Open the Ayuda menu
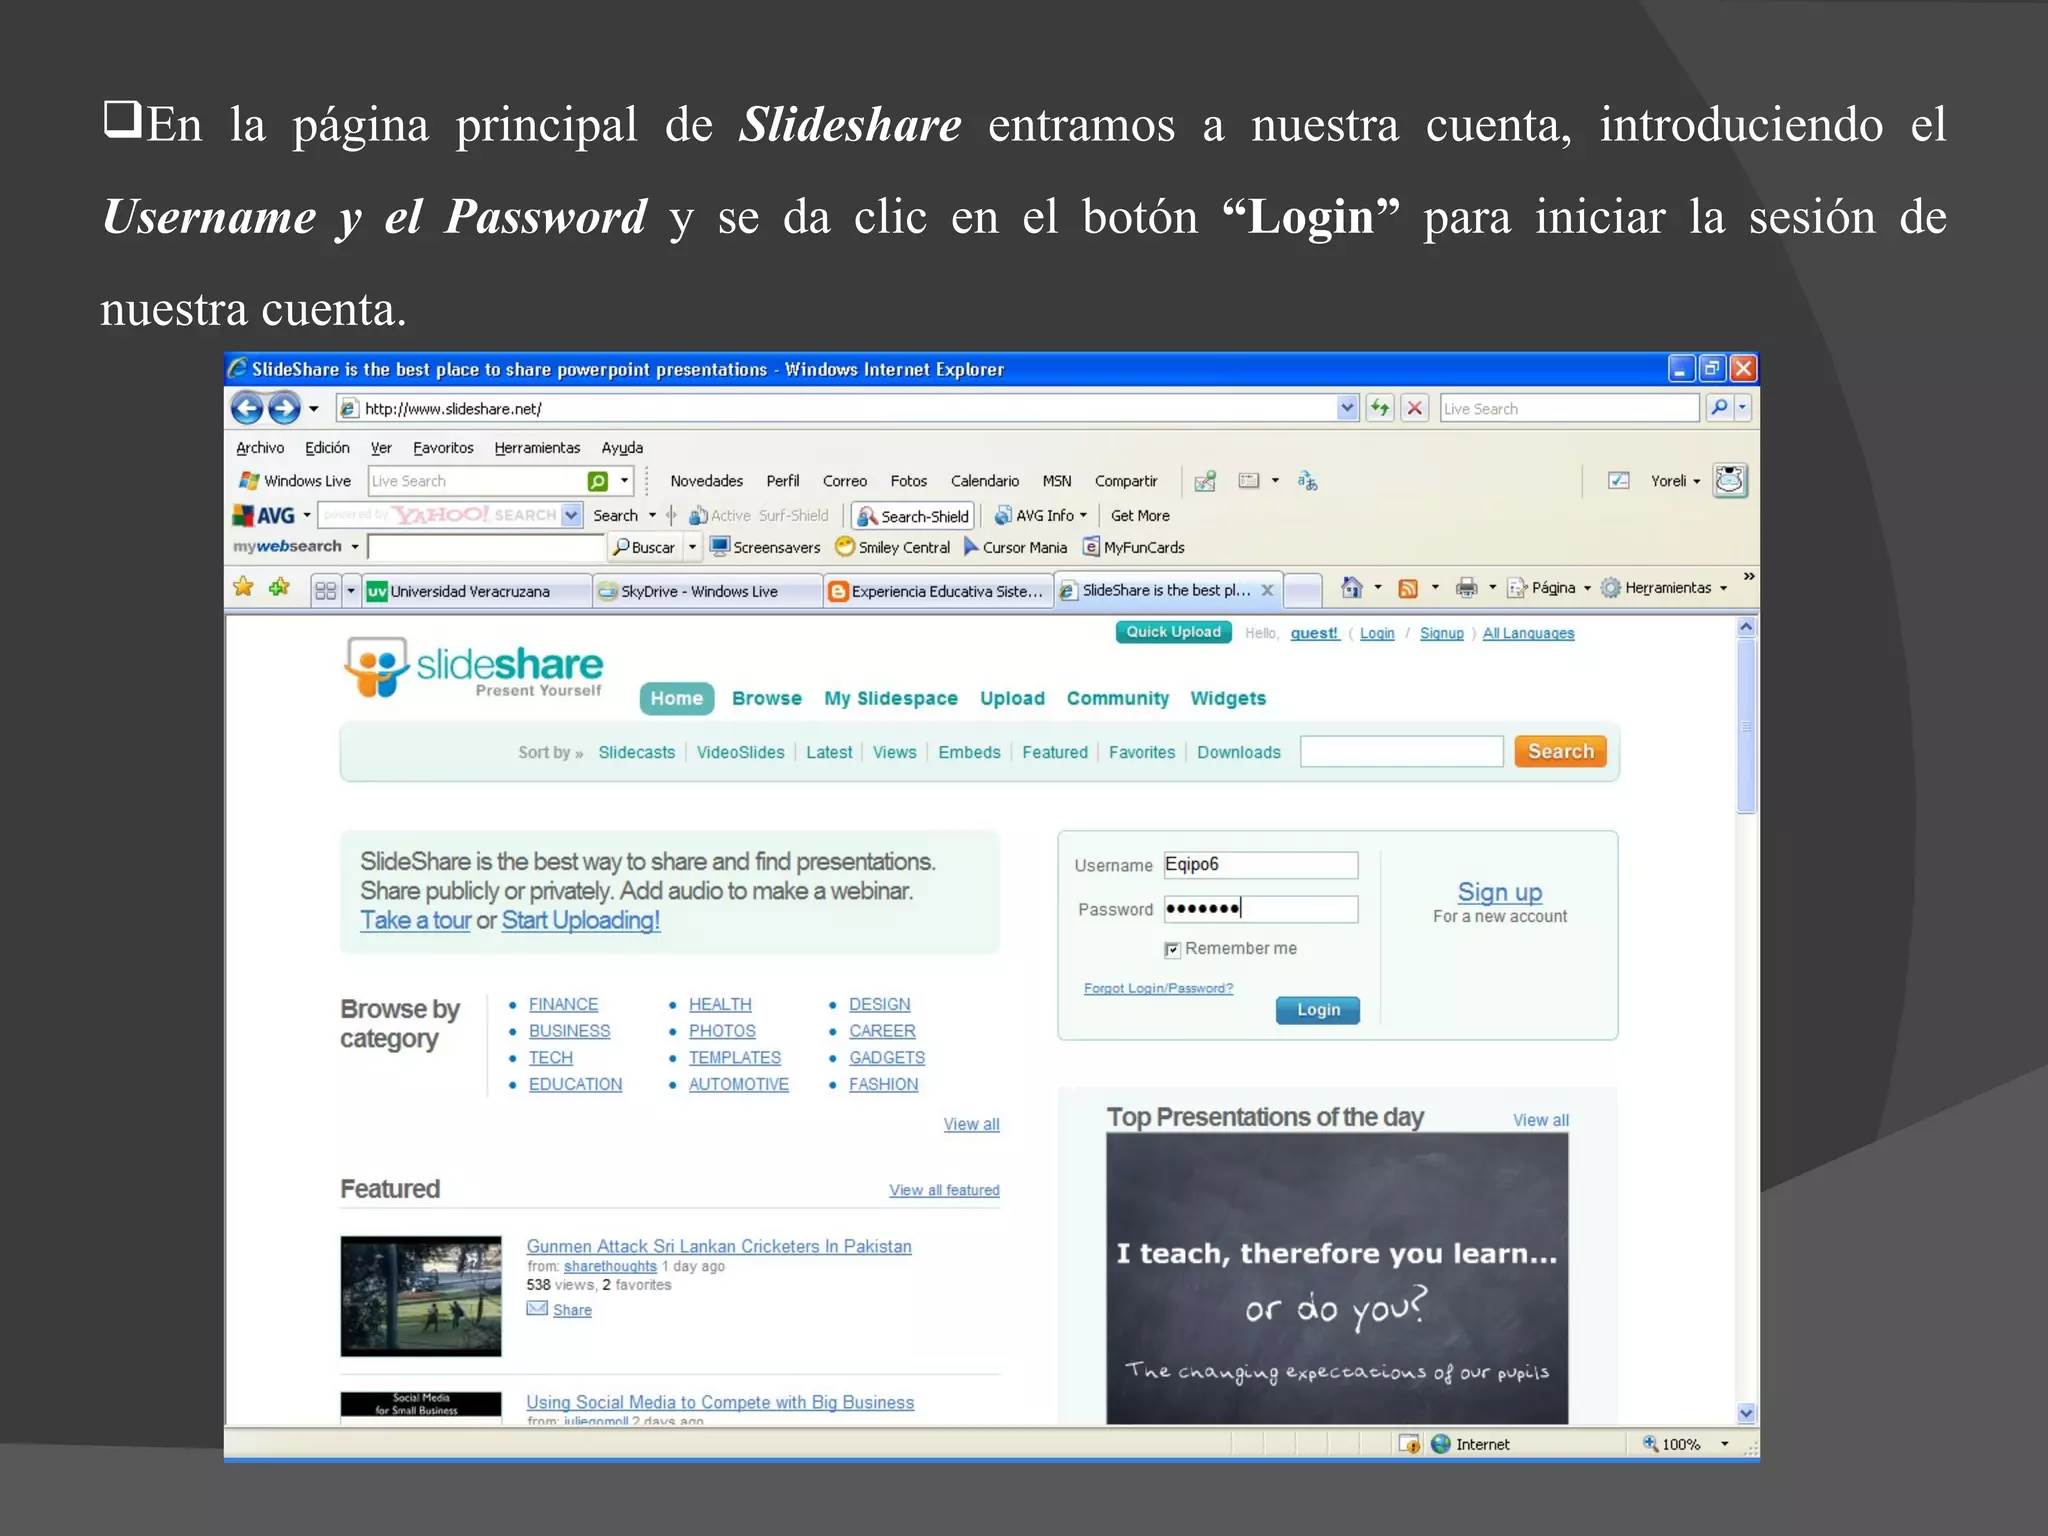Viewport: 2048px width, 1536px height. (622, 448)
